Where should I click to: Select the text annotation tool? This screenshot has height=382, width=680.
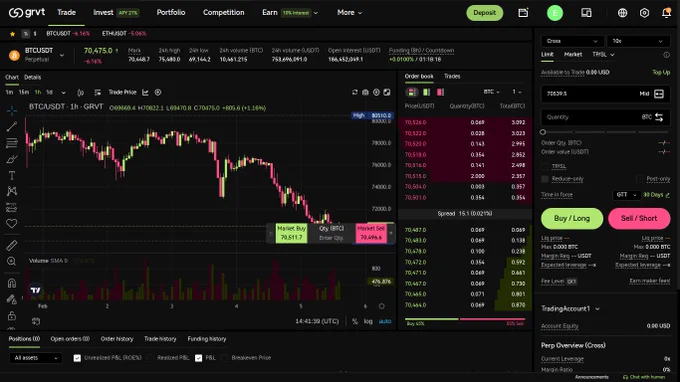12,175
